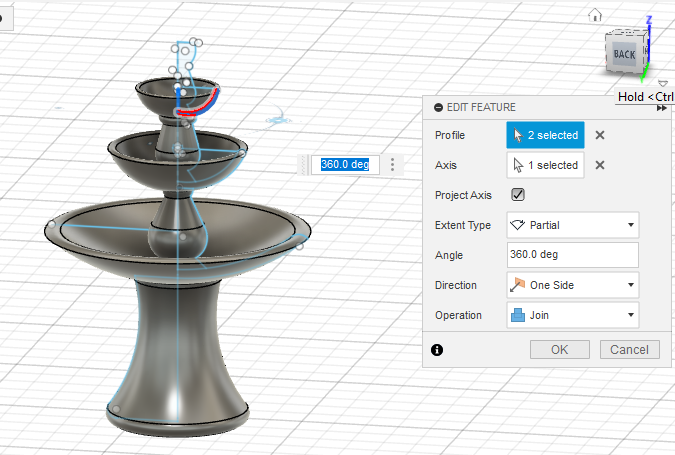Open the Extent Type dropdown showing Partial
The width and height of the screenshot is (675, 455).
[573, 225]
